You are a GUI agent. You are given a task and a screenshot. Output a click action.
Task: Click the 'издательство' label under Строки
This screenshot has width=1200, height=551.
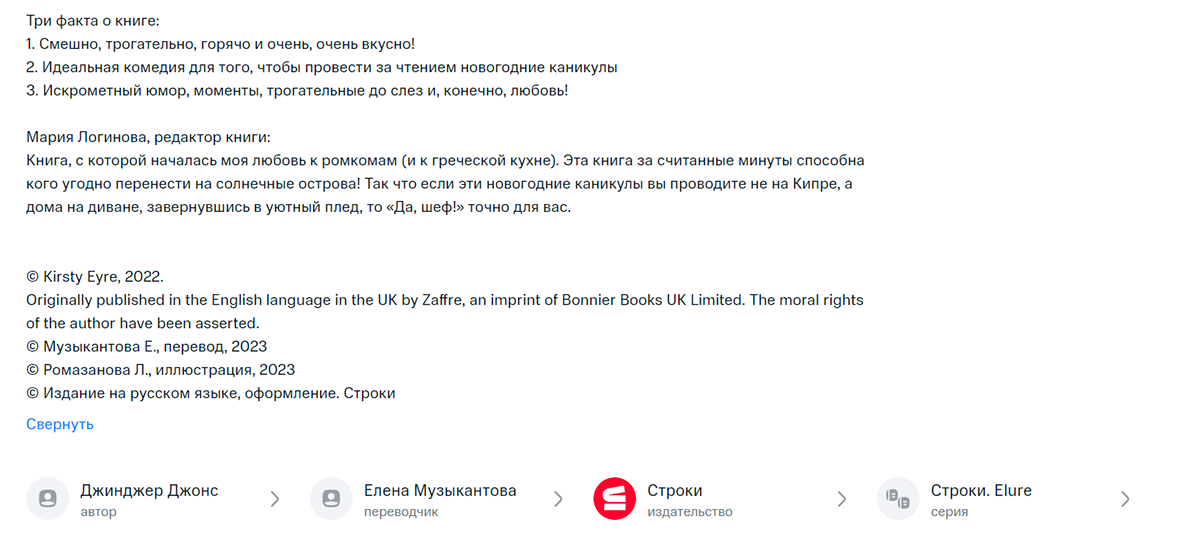[x=690, y=512]
